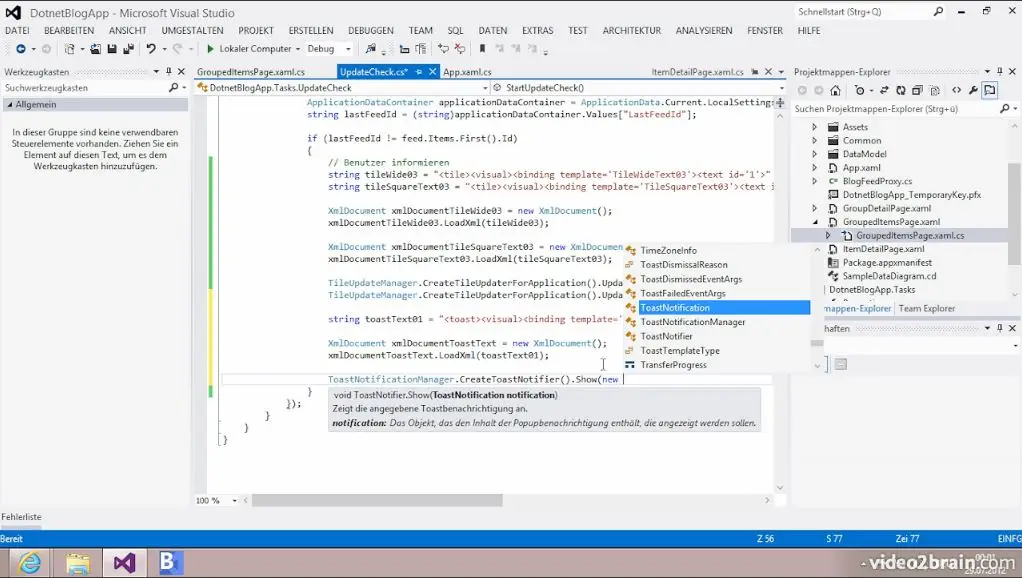Click the Werkzeugkasten search magnifier icon

click(173, 87)
